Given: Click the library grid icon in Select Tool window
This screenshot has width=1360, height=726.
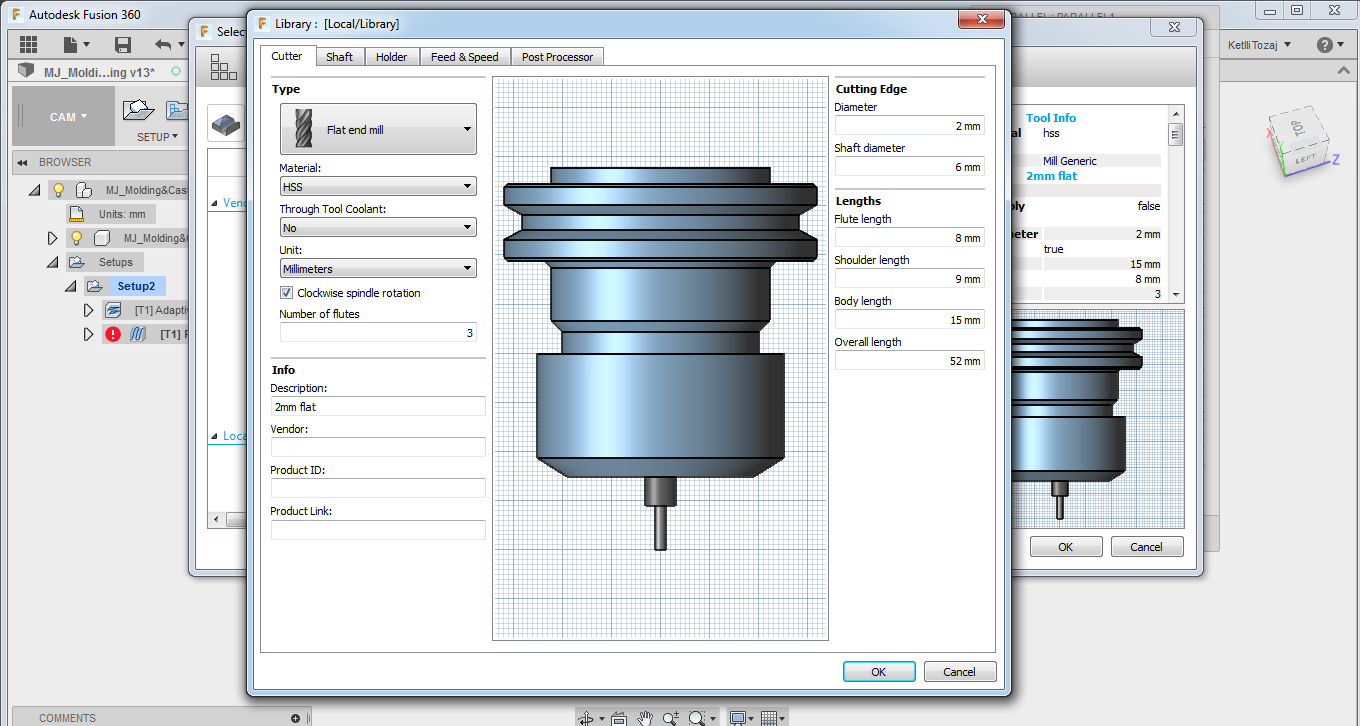Looking at the screenshot, I should click(x=223, y=68).
